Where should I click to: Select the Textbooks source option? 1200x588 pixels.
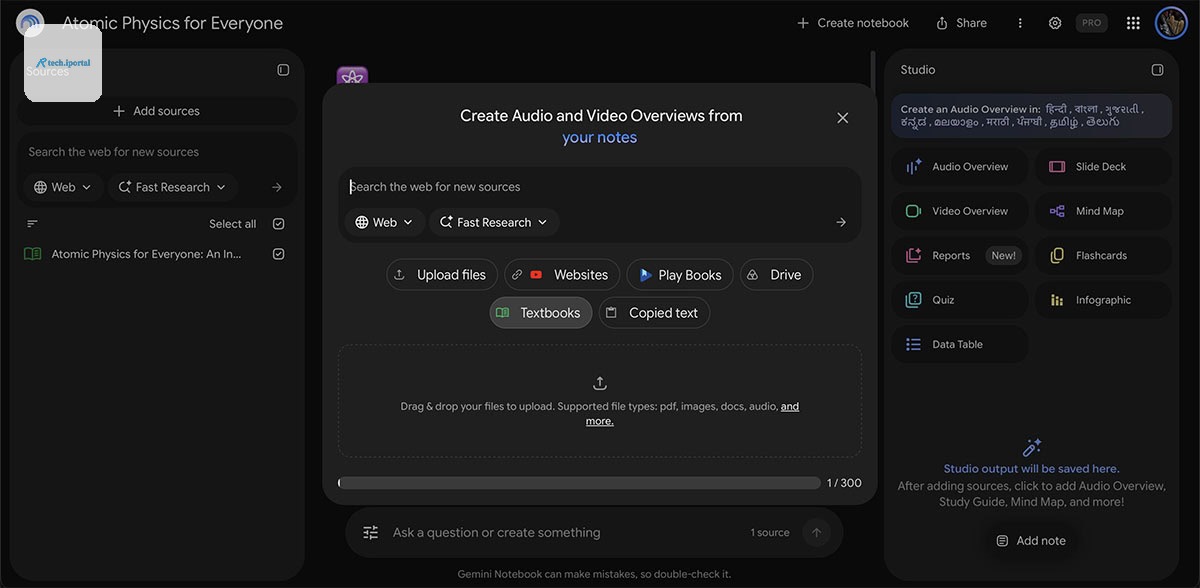point(541,313)
